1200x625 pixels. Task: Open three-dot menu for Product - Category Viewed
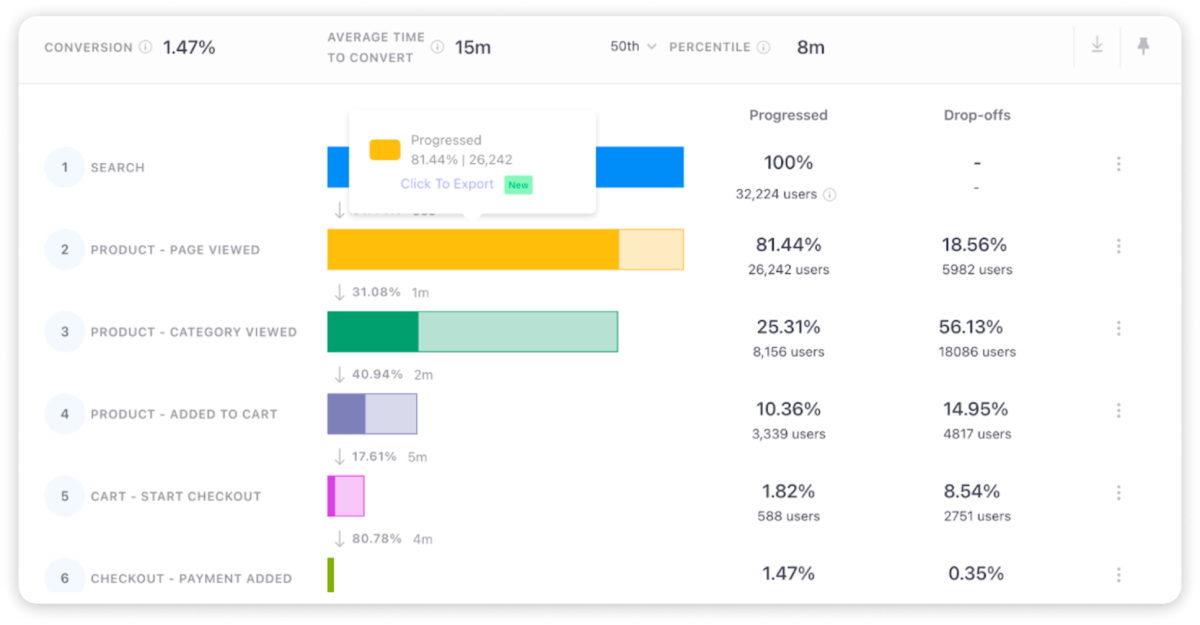pyautogui.click(x=1118, y=328)
